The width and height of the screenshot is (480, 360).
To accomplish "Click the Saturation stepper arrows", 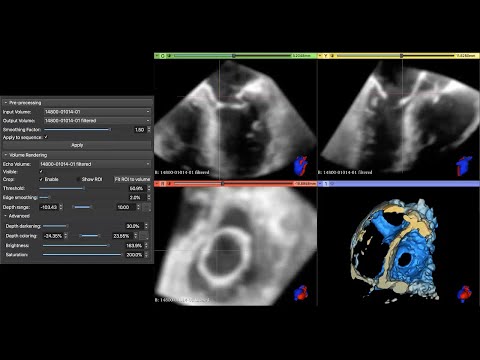I will pos(146,255).
